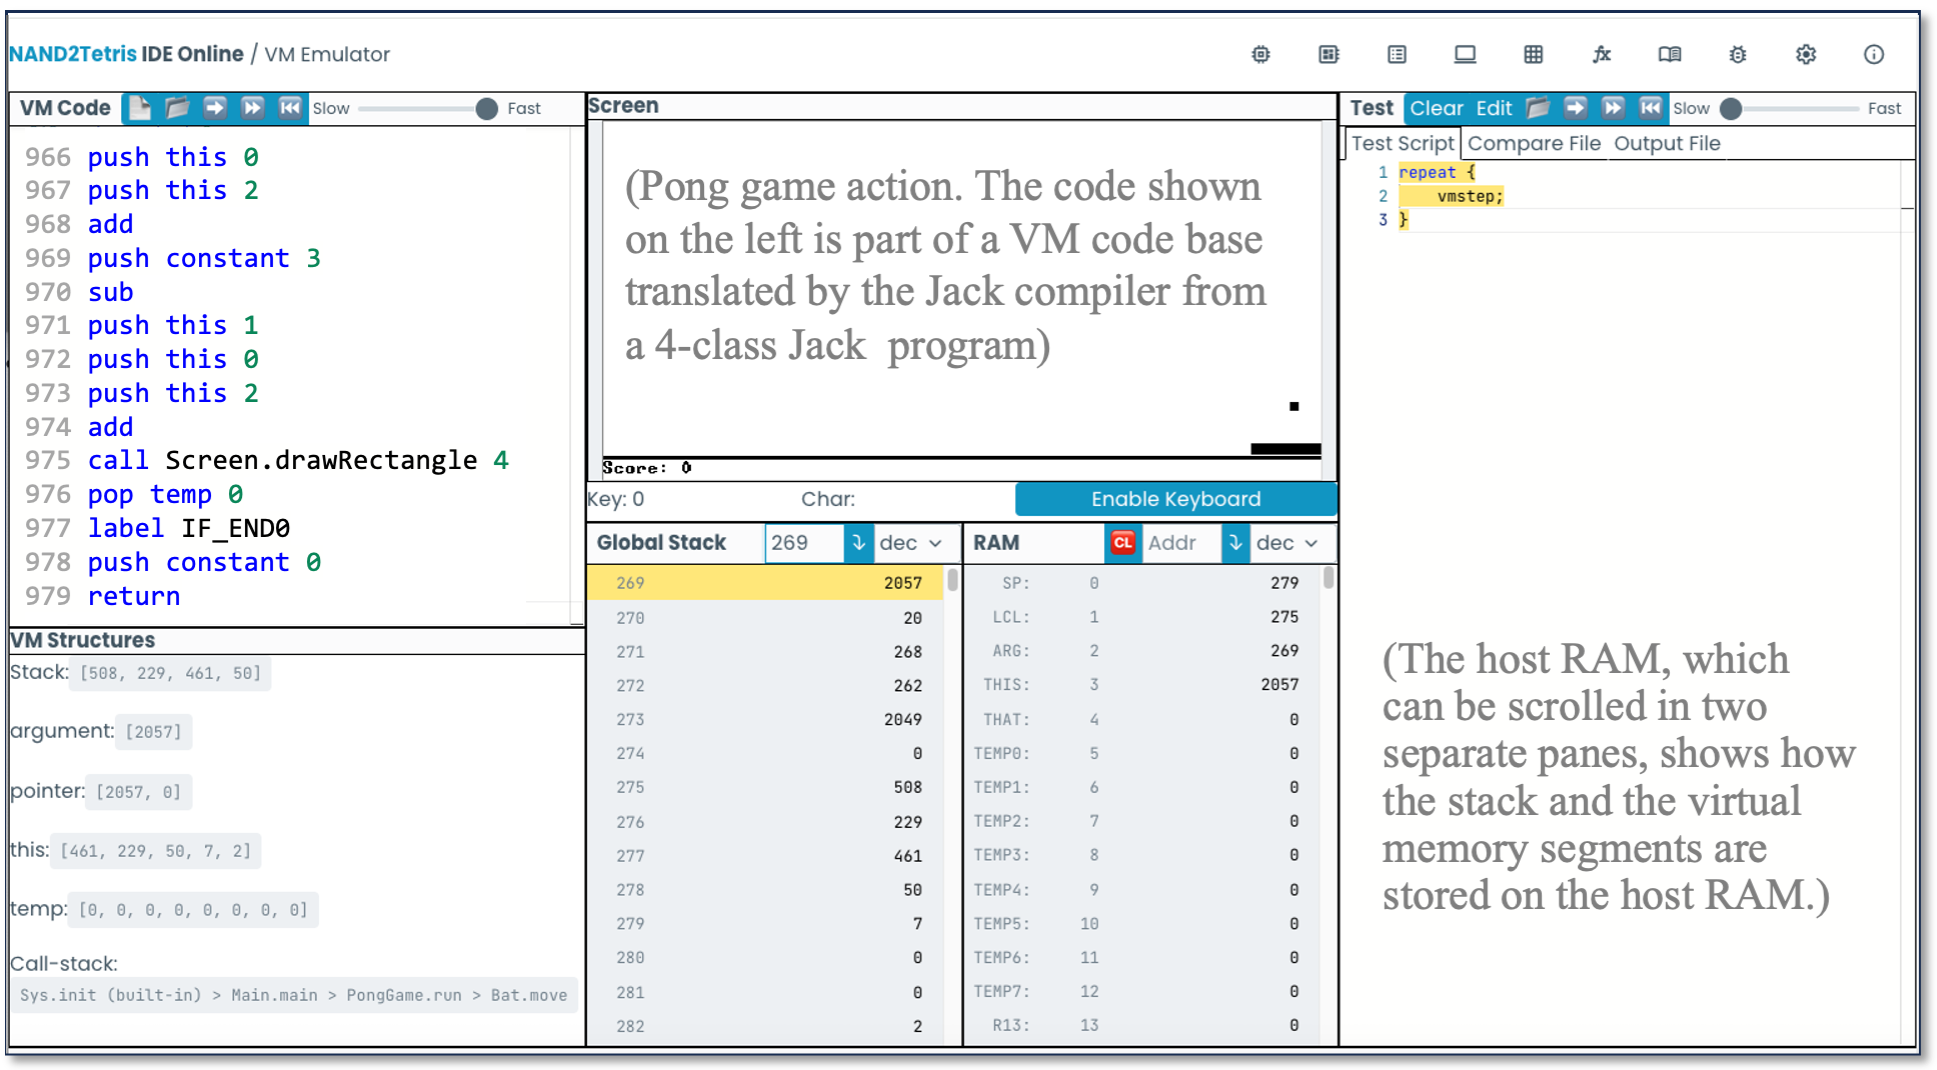The width and height of the screenshot is (1937, 1070).
Task: Enable Keyboard input for the screen
Action: [1175, 499]
